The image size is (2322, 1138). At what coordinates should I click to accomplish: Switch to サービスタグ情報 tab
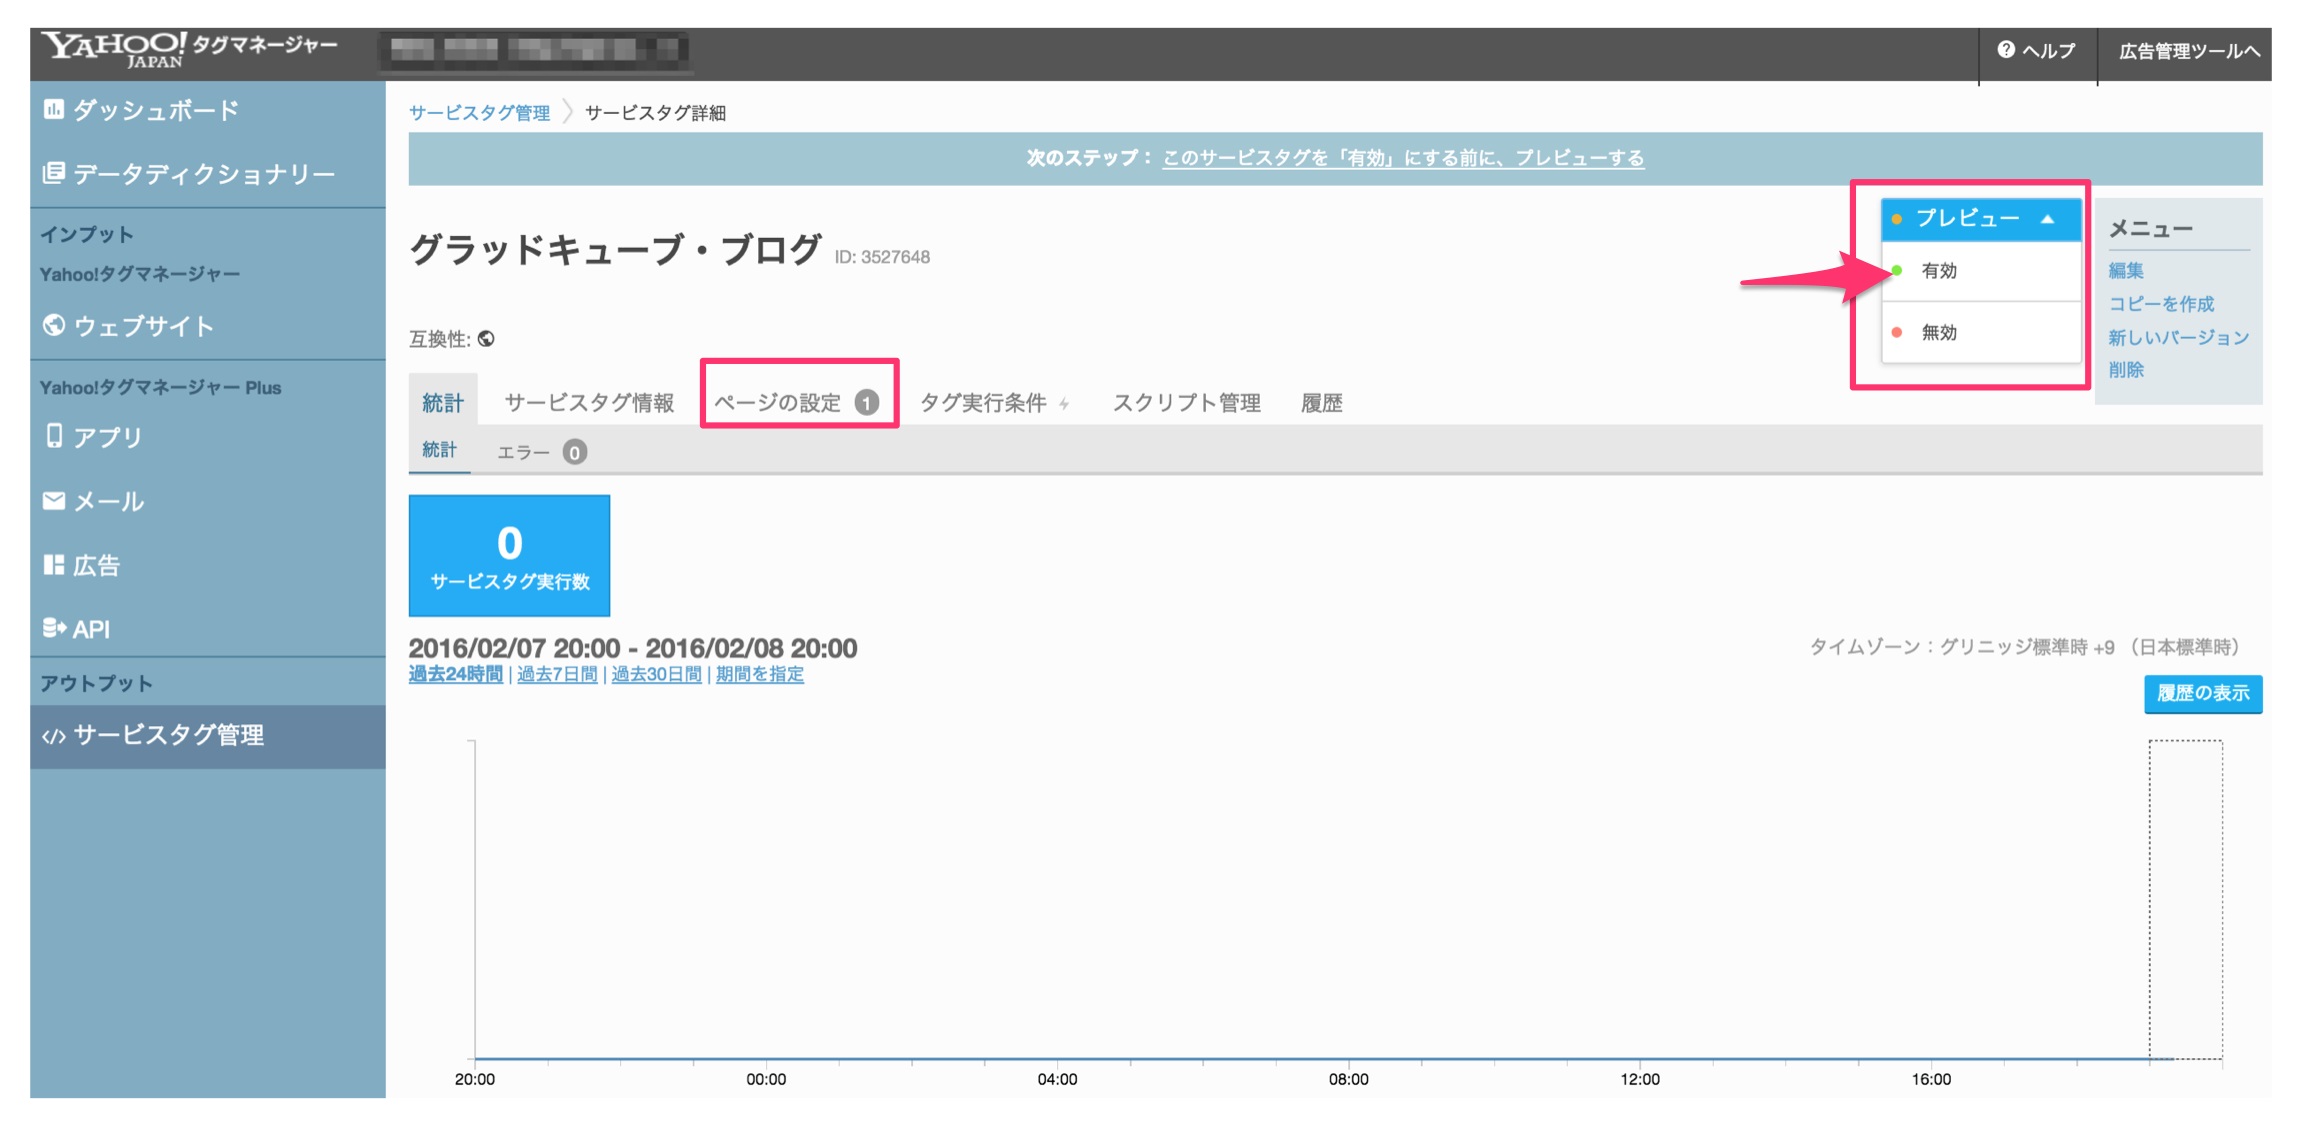(x=588, y=402)
